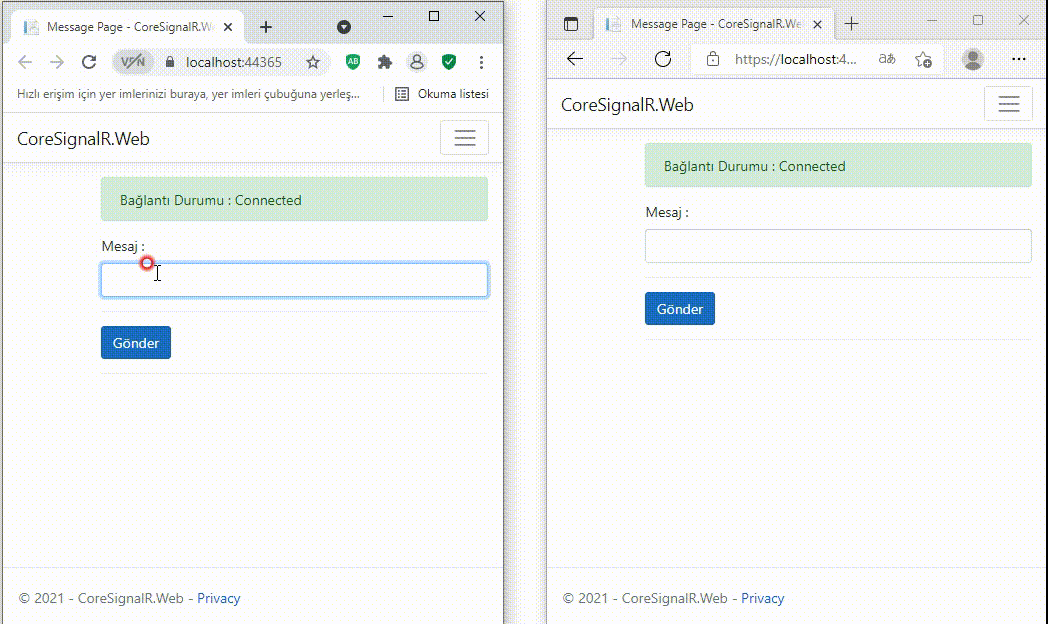Minimize the Chrome window
Viewport: 1048px width, 624px height.
(388, 16)
